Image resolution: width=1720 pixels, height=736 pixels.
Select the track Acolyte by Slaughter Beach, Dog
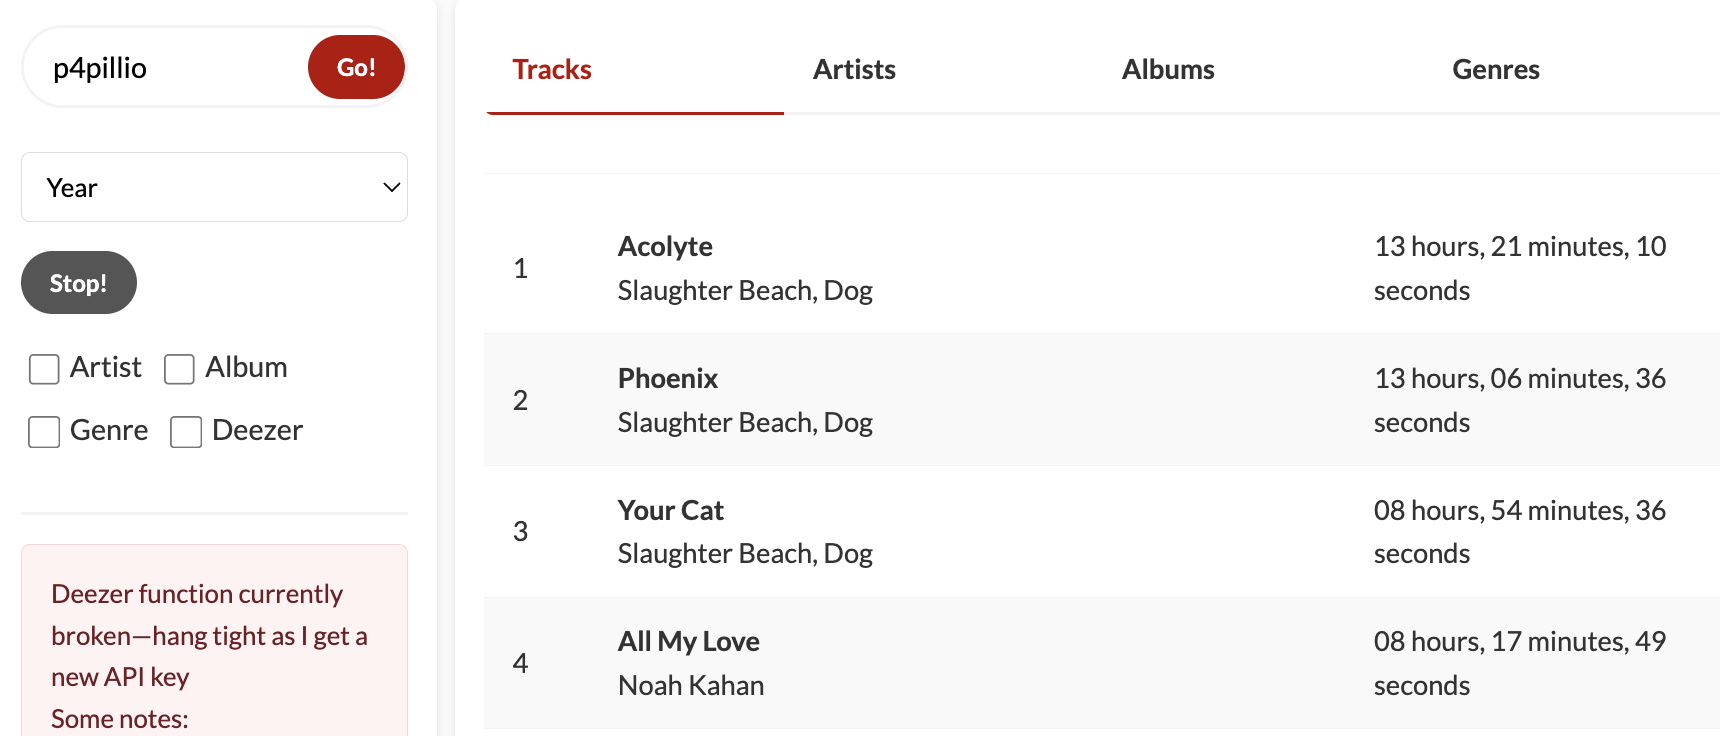tap(665, 246)
